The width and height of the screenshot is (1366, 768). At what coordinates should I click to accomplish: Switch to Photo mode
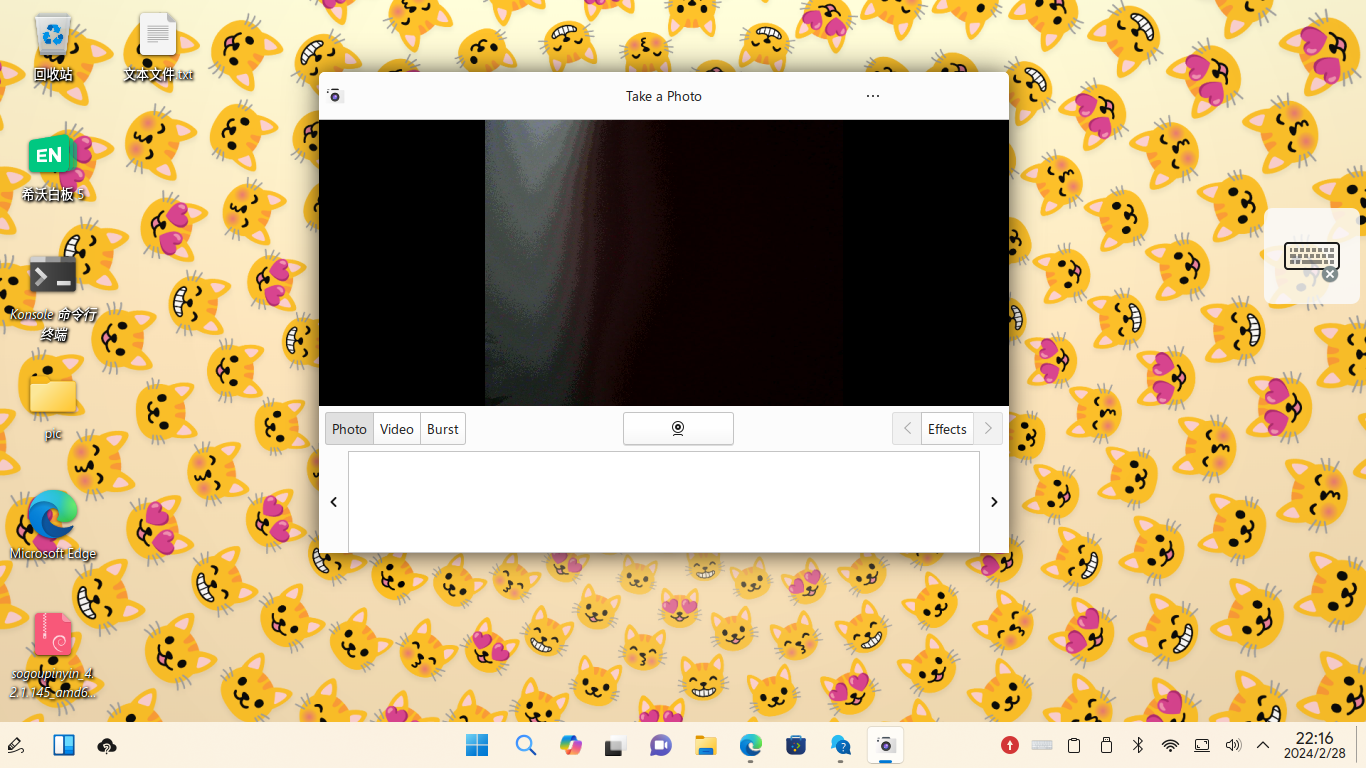click(349, 429)
